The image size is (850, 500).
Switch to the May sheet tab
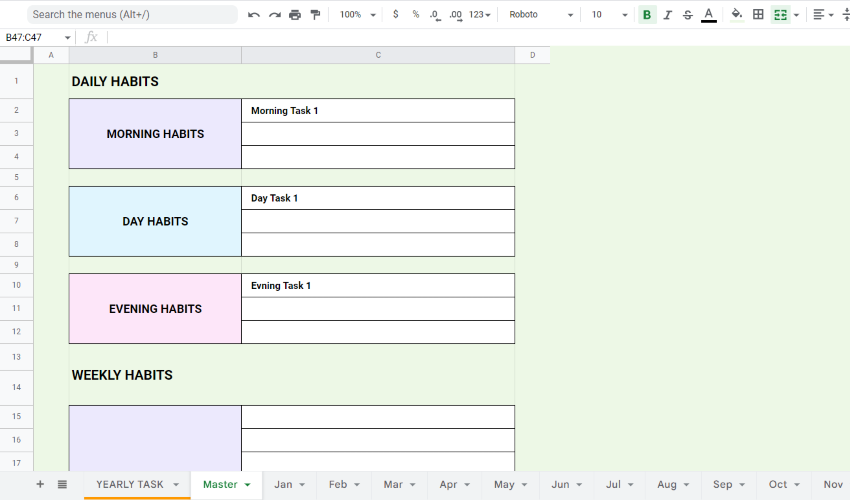[x=504, y=484]
